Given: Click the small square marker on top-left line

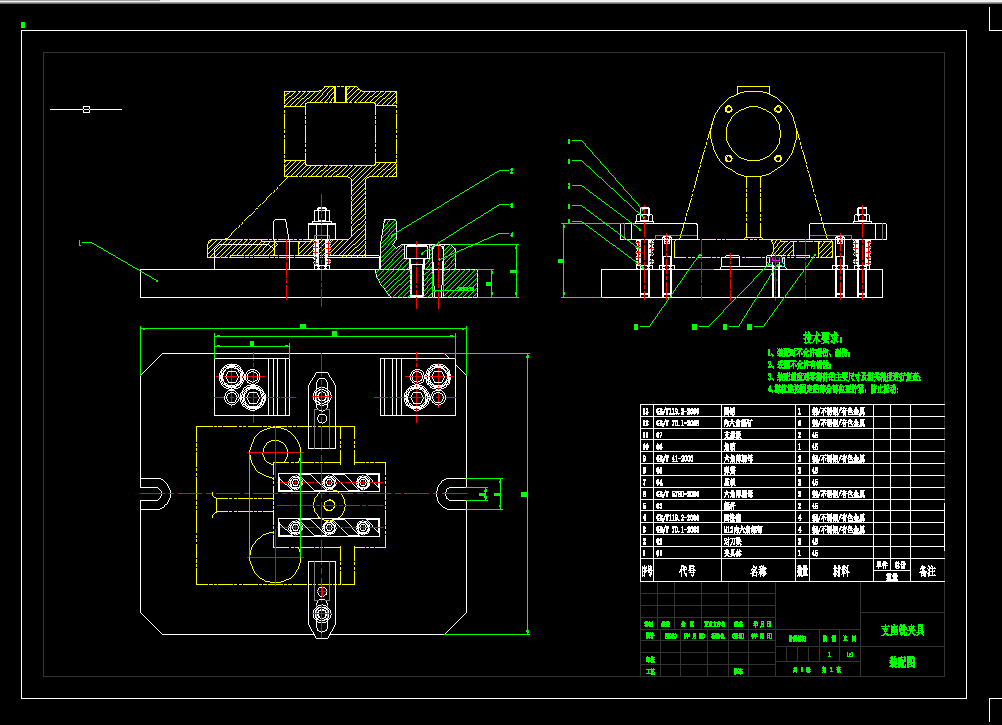Looking at the screenshot, I should pos(86,110).
